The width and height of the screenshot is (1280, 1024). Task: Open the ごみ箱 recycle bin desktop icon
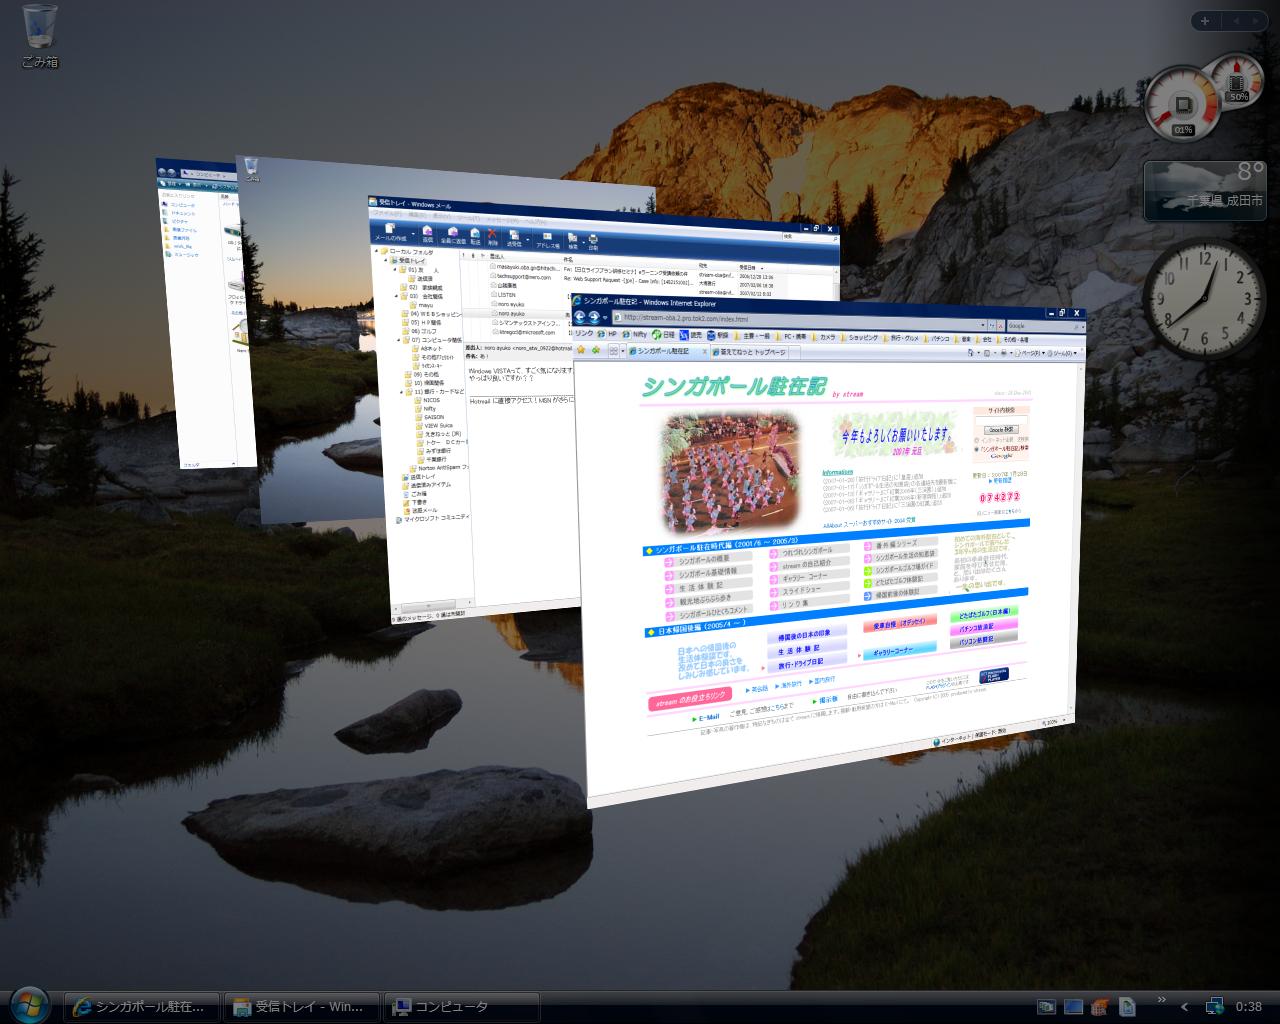[x=39, y=27]
